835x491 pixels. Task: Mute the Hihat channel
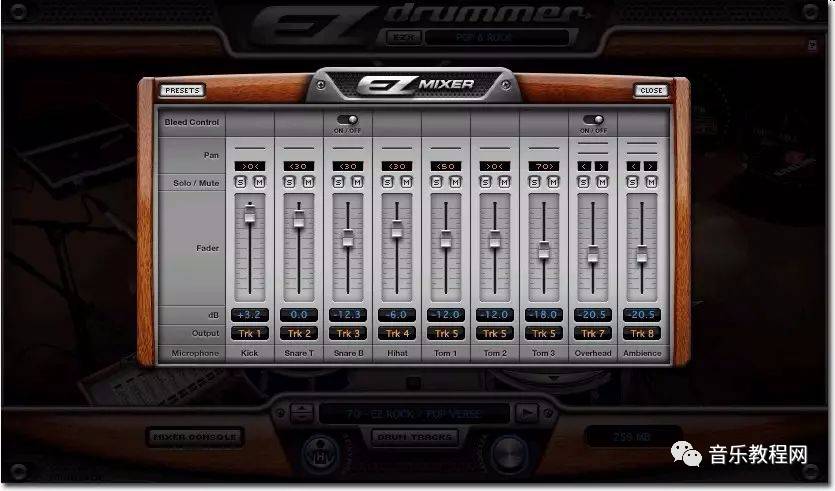406,183
